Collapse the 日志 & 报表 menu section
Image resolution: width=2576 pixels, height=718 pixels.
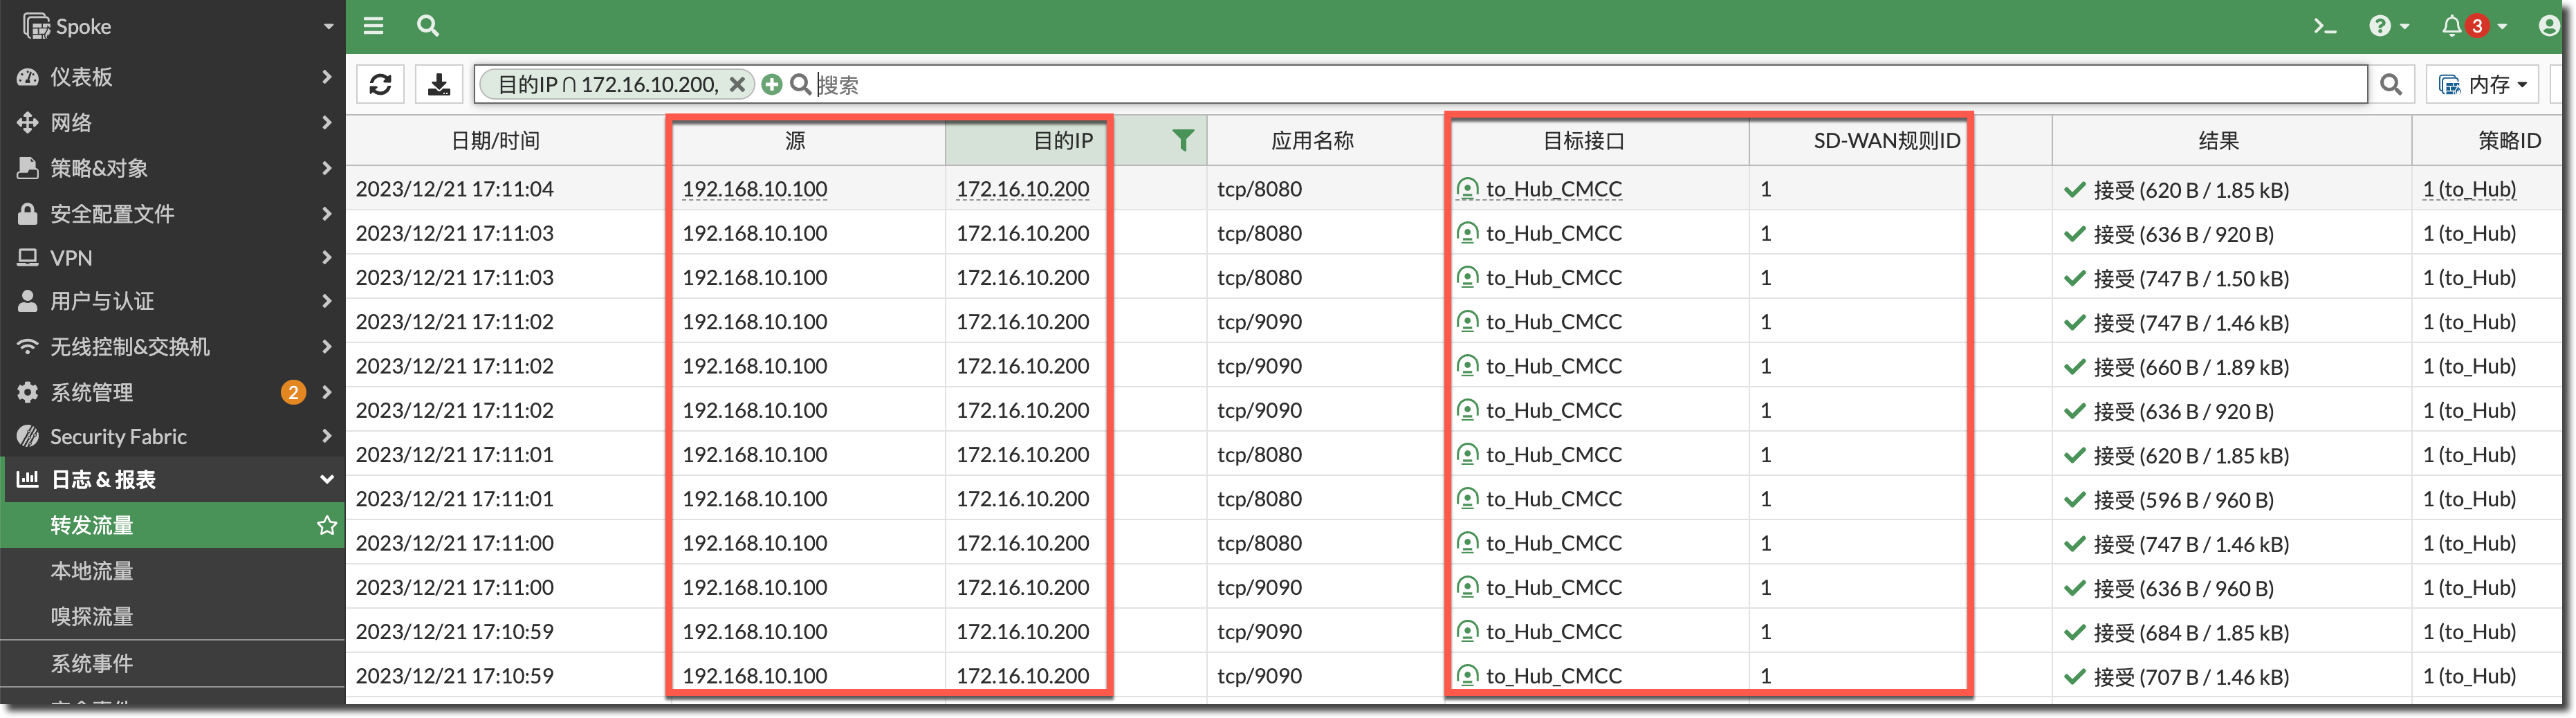point(326,480)
